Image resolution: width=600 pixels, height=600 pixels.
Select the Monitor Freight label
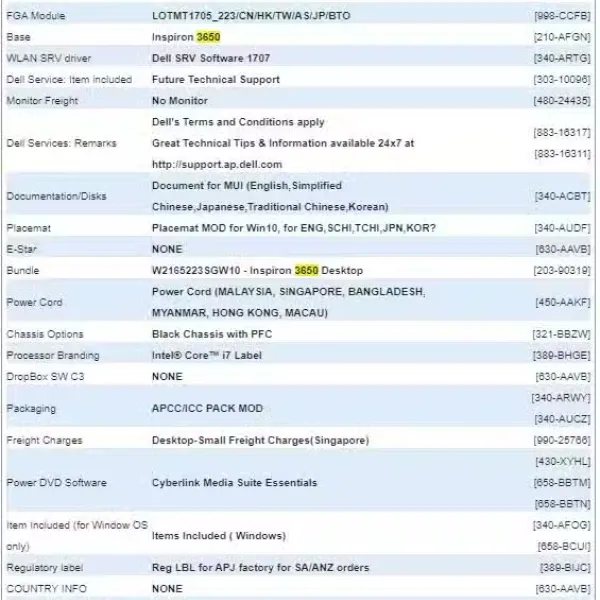pos(42,101)
